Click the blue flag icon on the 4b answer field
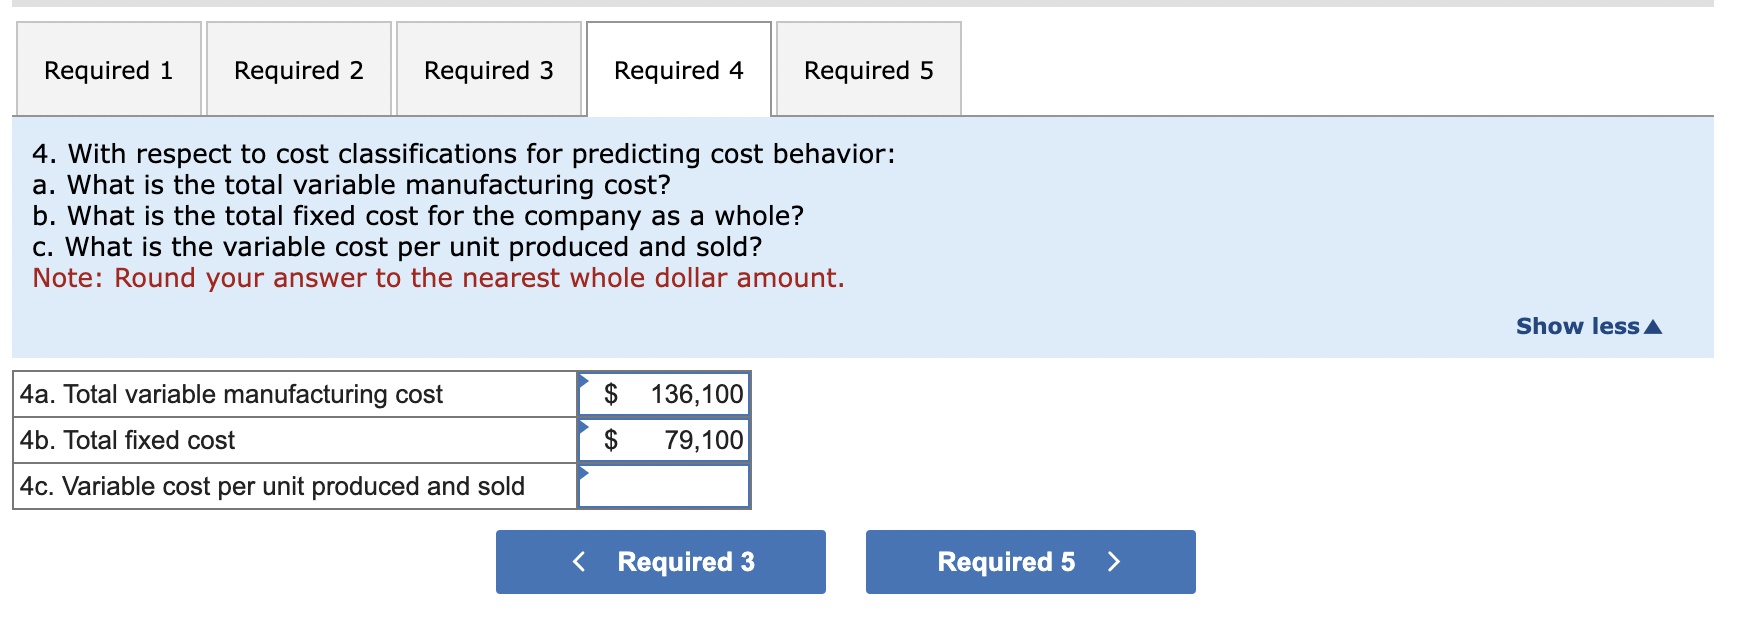The width and height of the screenshot is (1744, 636). tap(583, 427)
